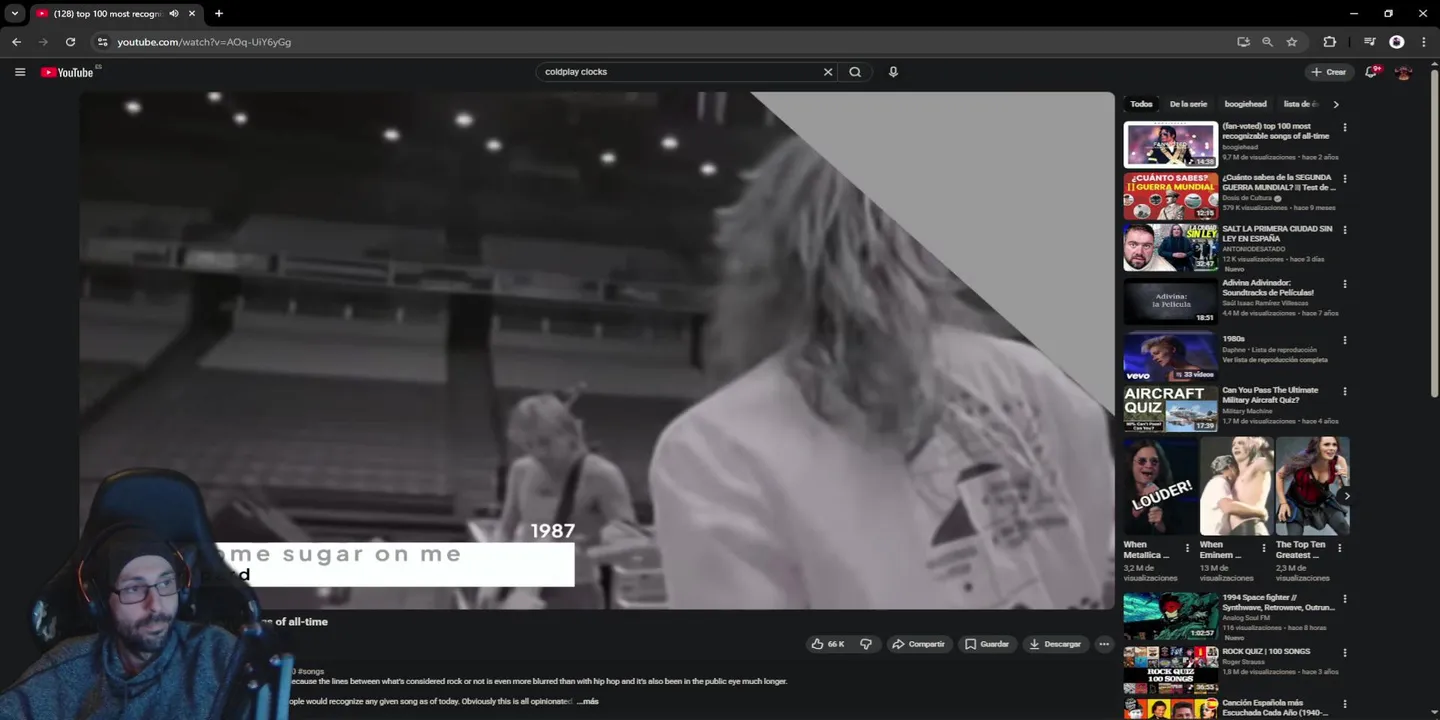Open options for the 1980s playlist
Image resolution: width=1440 pixels, height=720 pixels.
(x=1345, y=340)
